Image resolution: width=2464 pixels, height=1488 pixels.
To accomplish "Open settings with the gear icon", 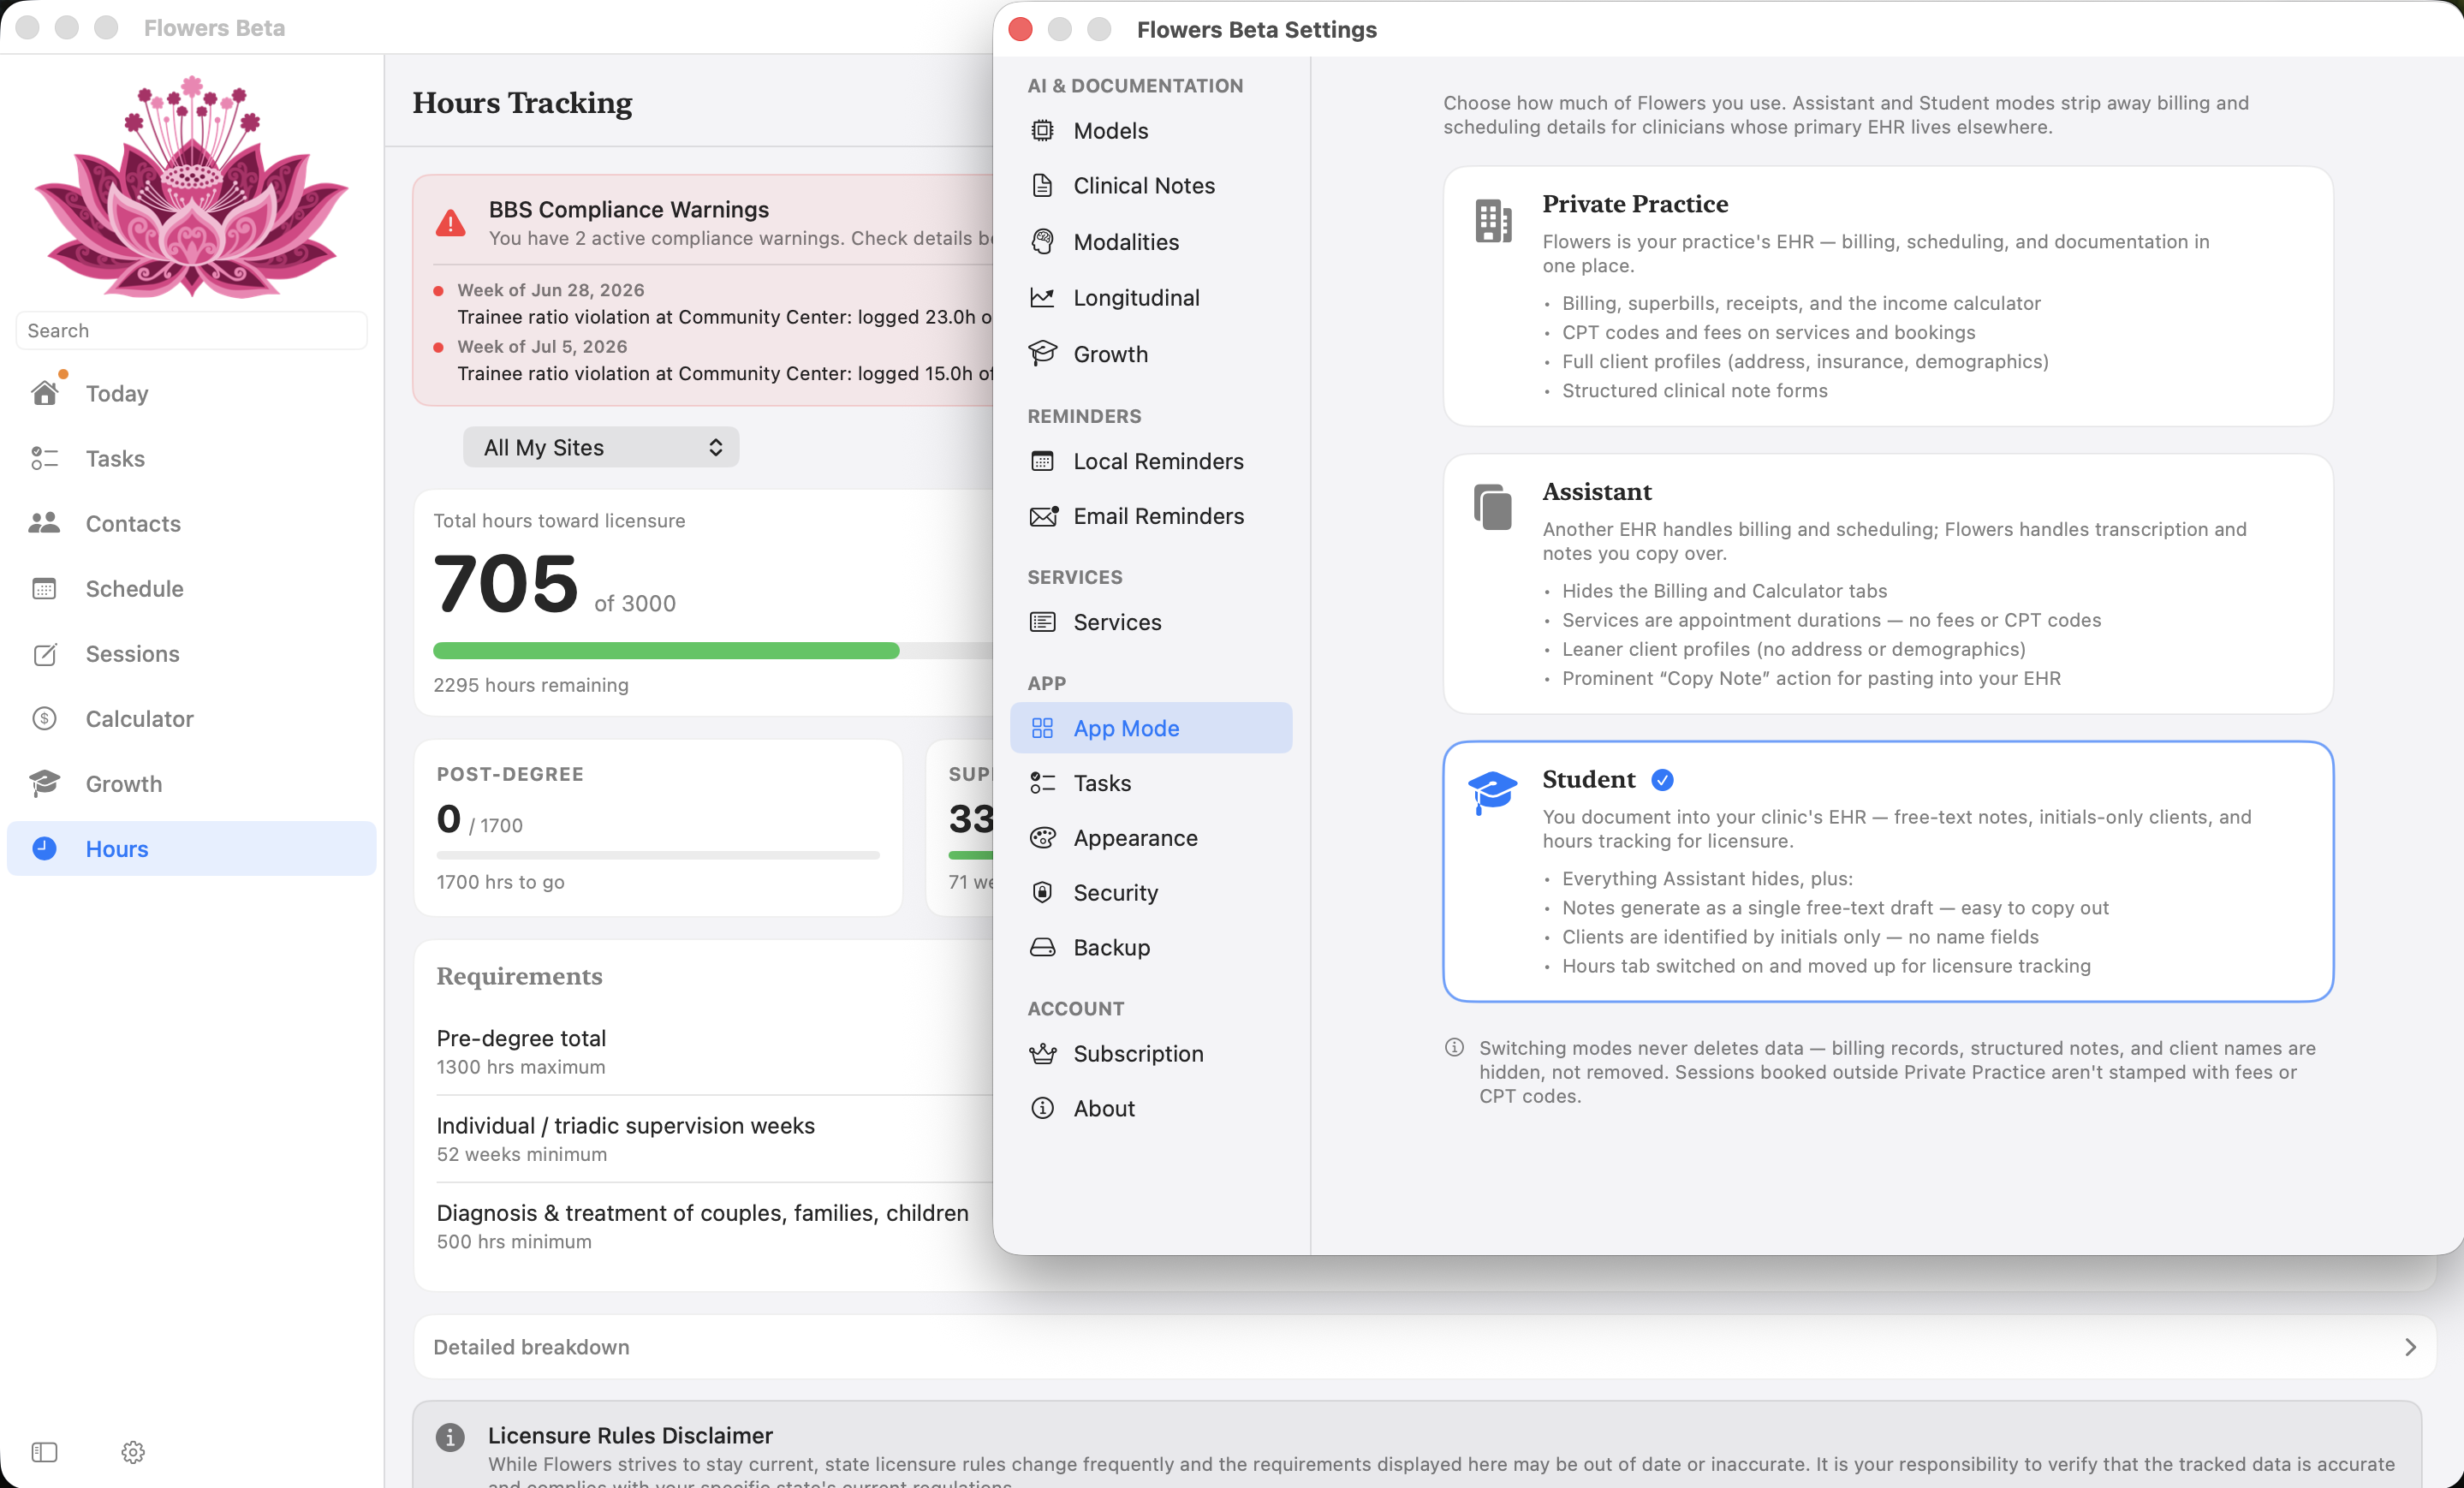I will (x=133, y=1451).
